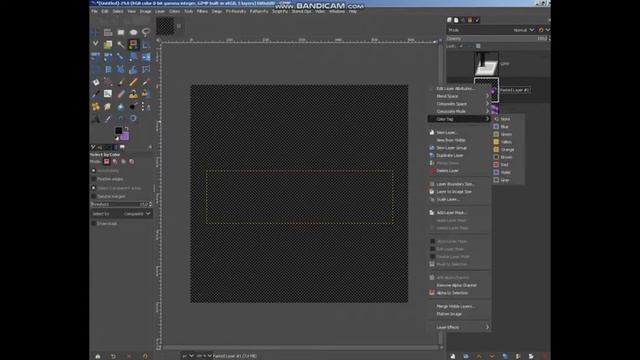Click the Subtract from selection mode icon

pos(123,162)
